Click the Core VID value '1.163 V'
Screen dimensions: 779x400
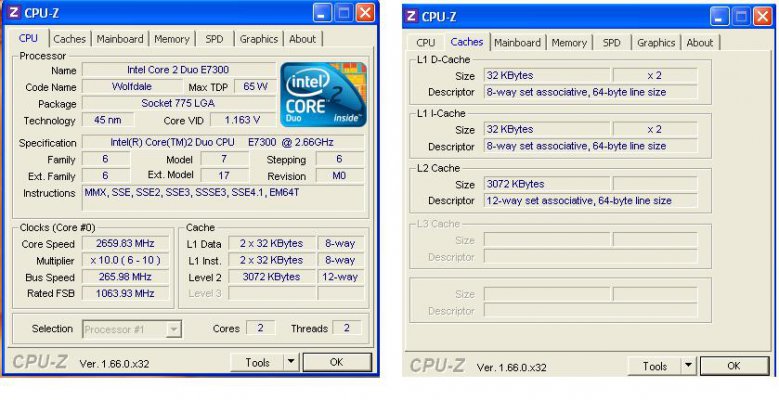pyautogui.click(x=242, y=120)
